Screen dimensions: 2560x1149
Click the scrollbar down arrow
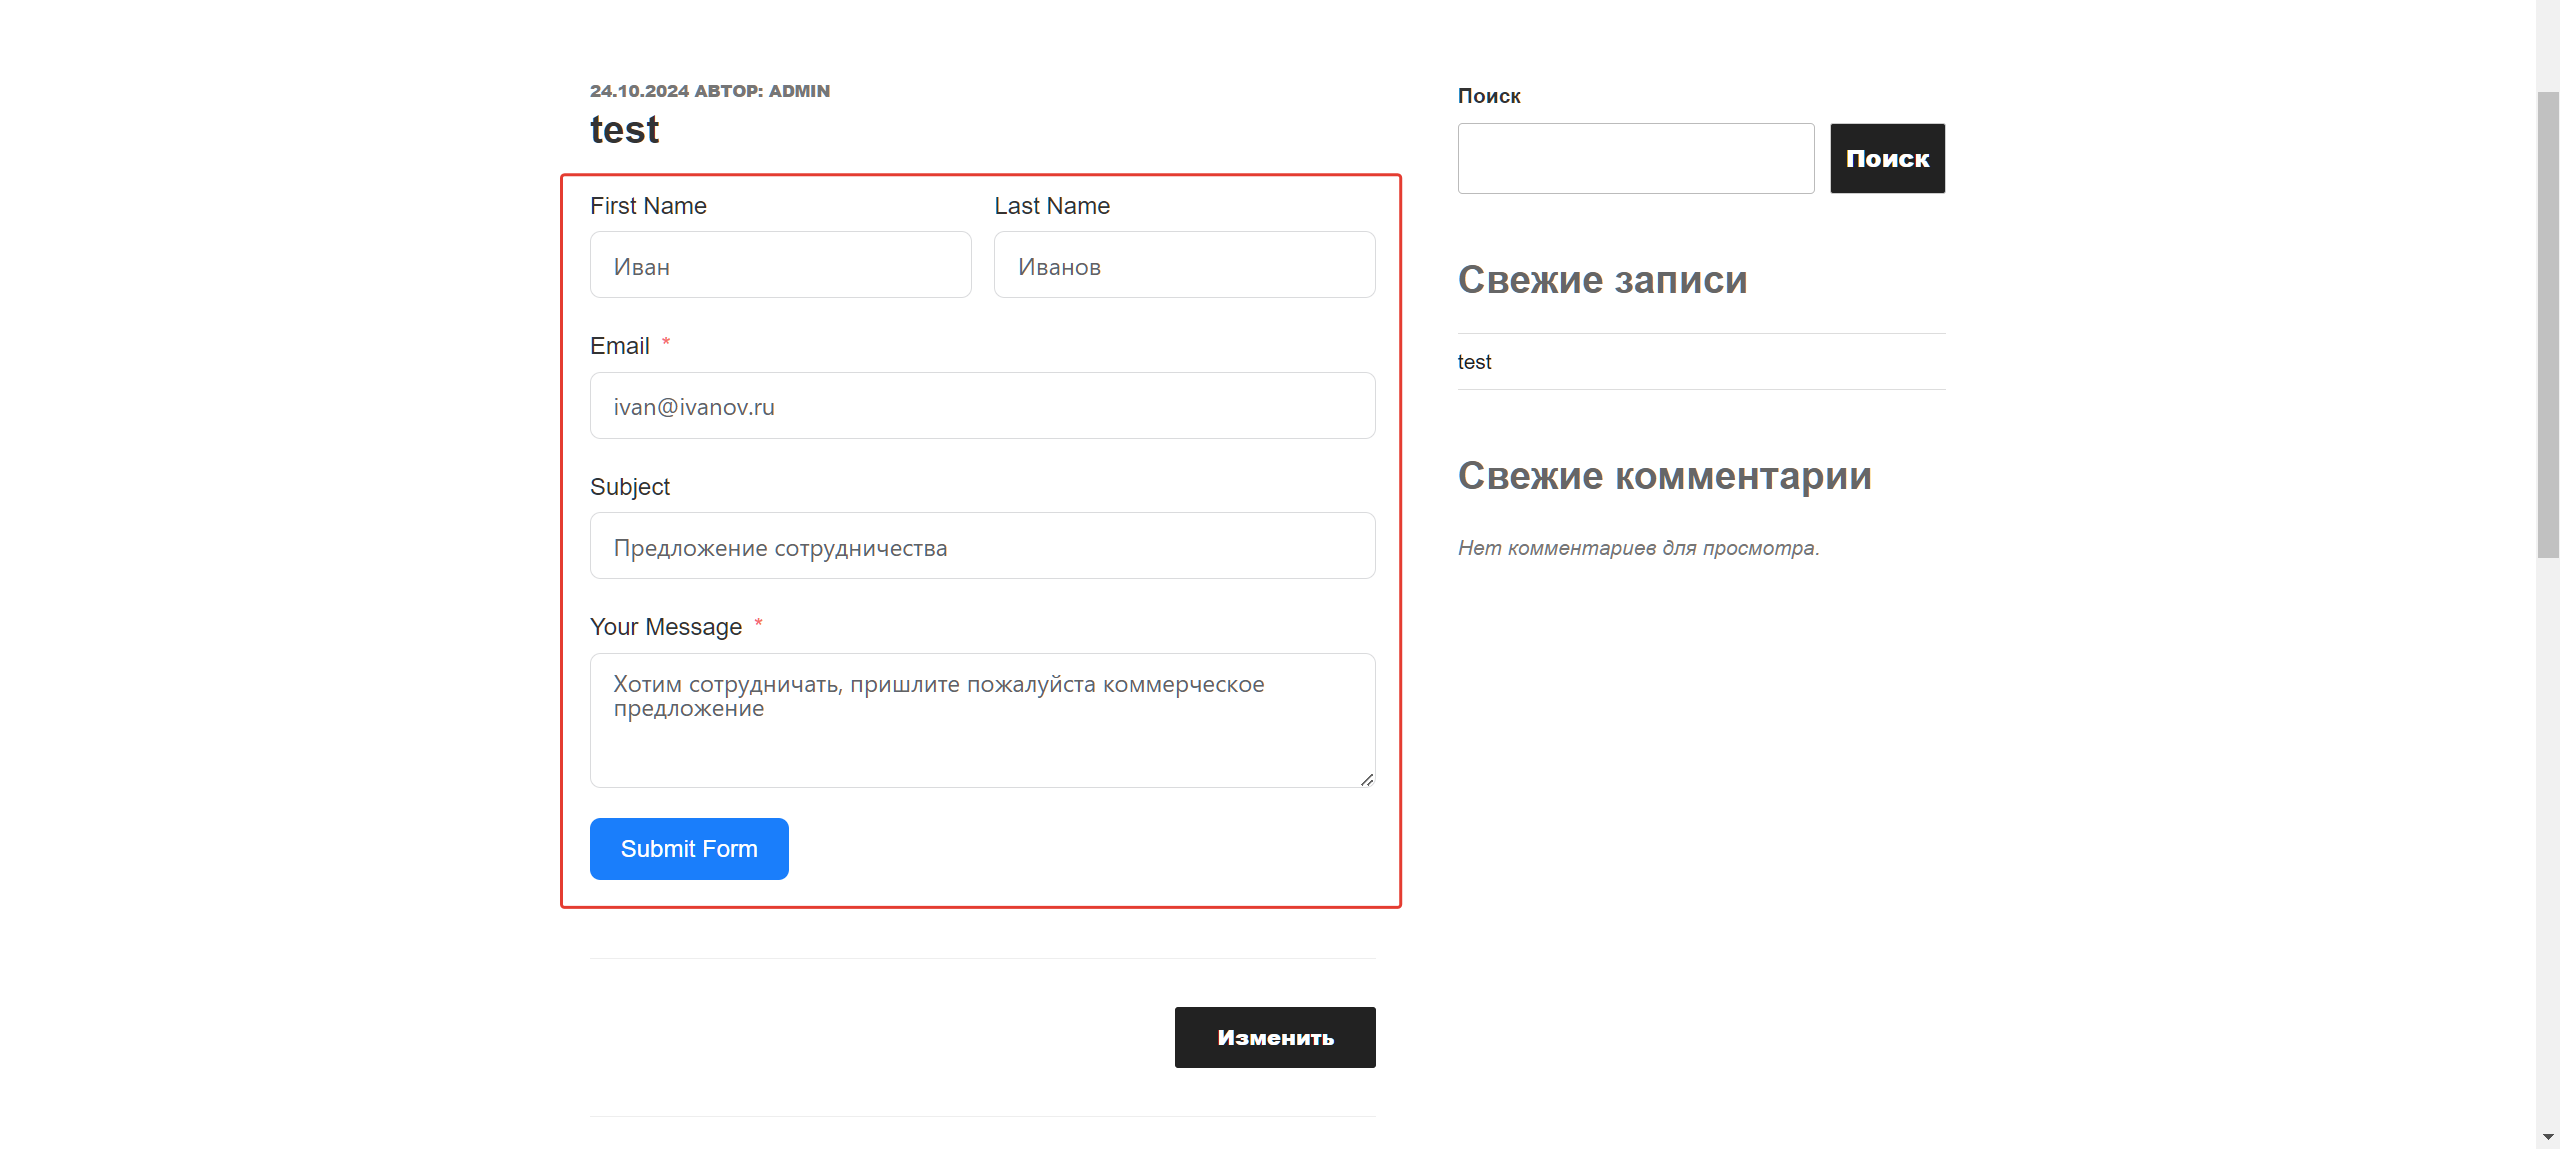(2550, 1138)
